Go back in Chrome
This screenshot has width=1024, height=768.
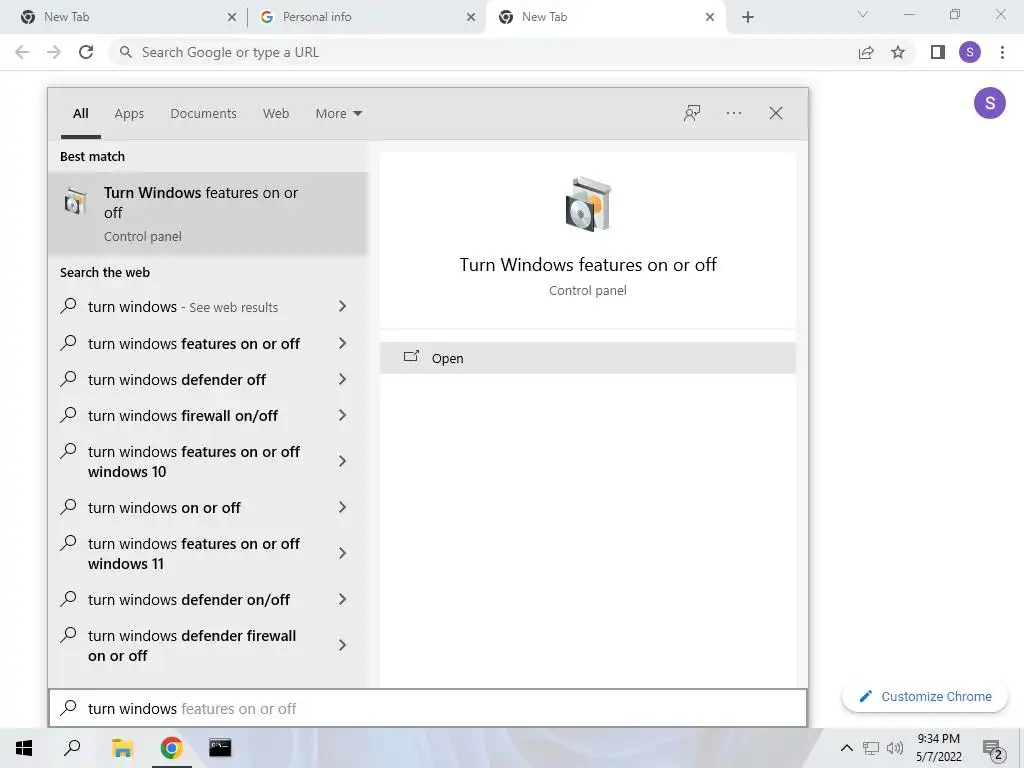22,52
